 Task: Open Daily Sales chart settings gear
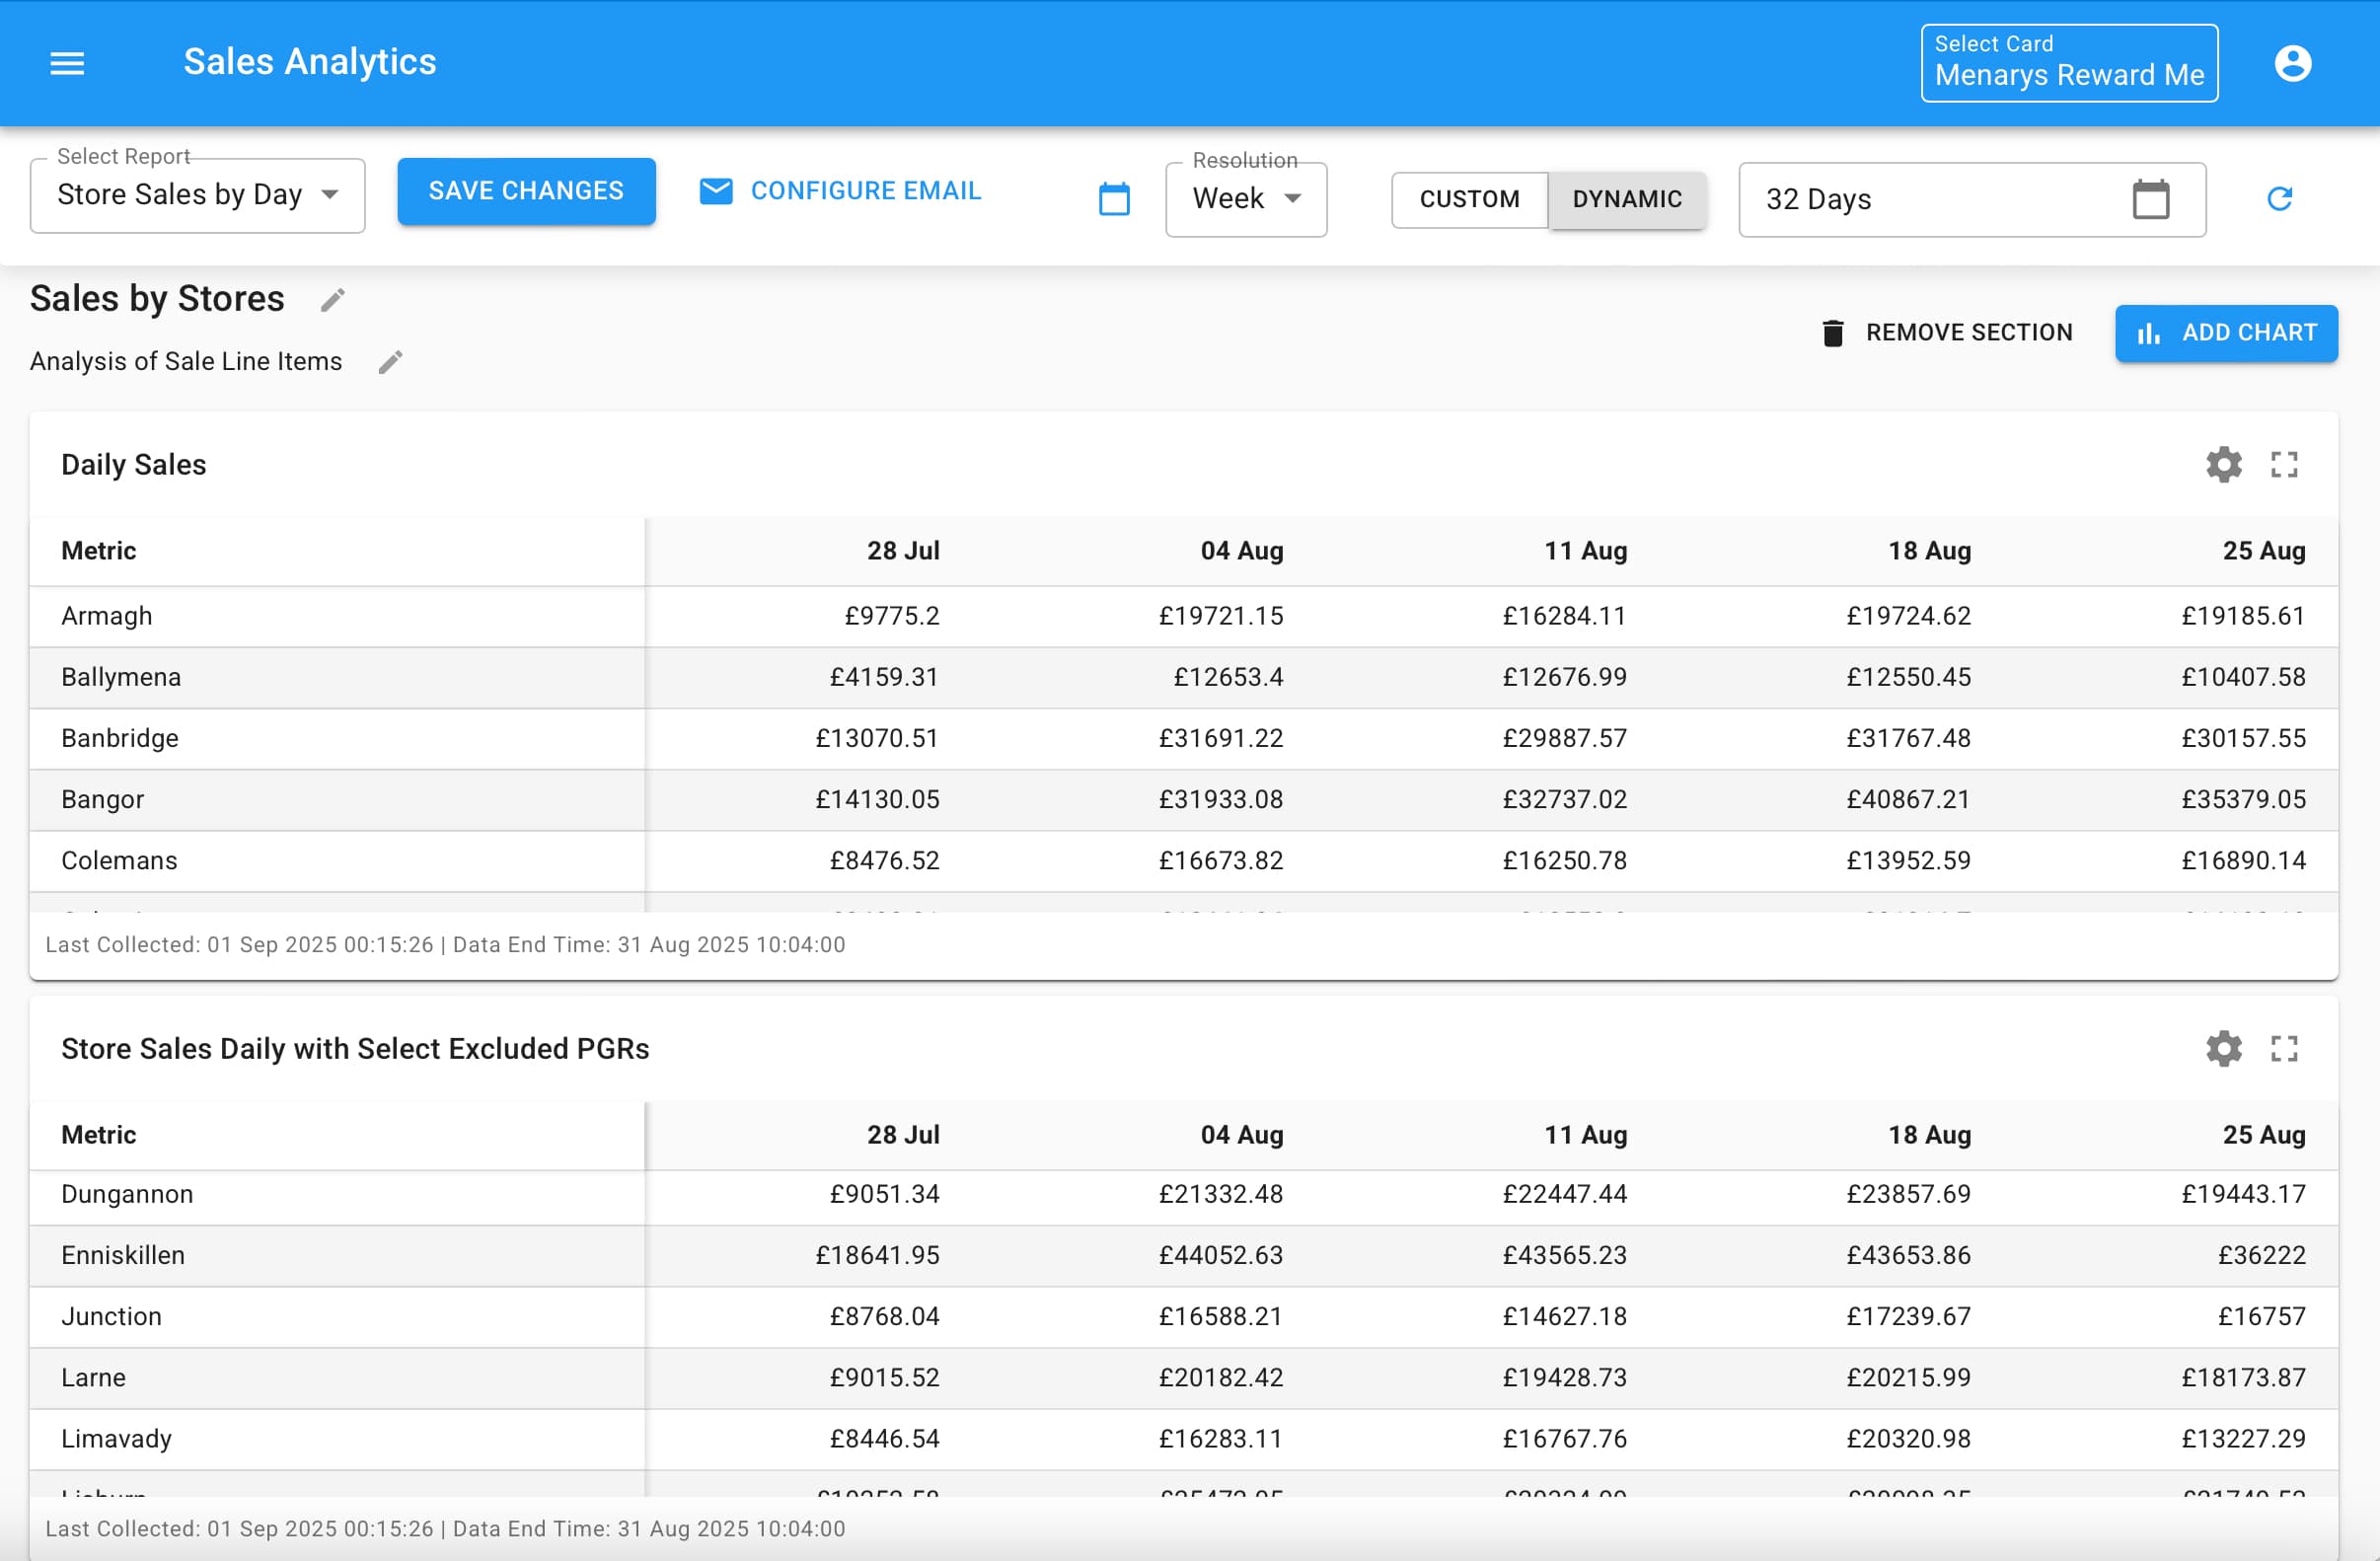(x=2223, y=465)
